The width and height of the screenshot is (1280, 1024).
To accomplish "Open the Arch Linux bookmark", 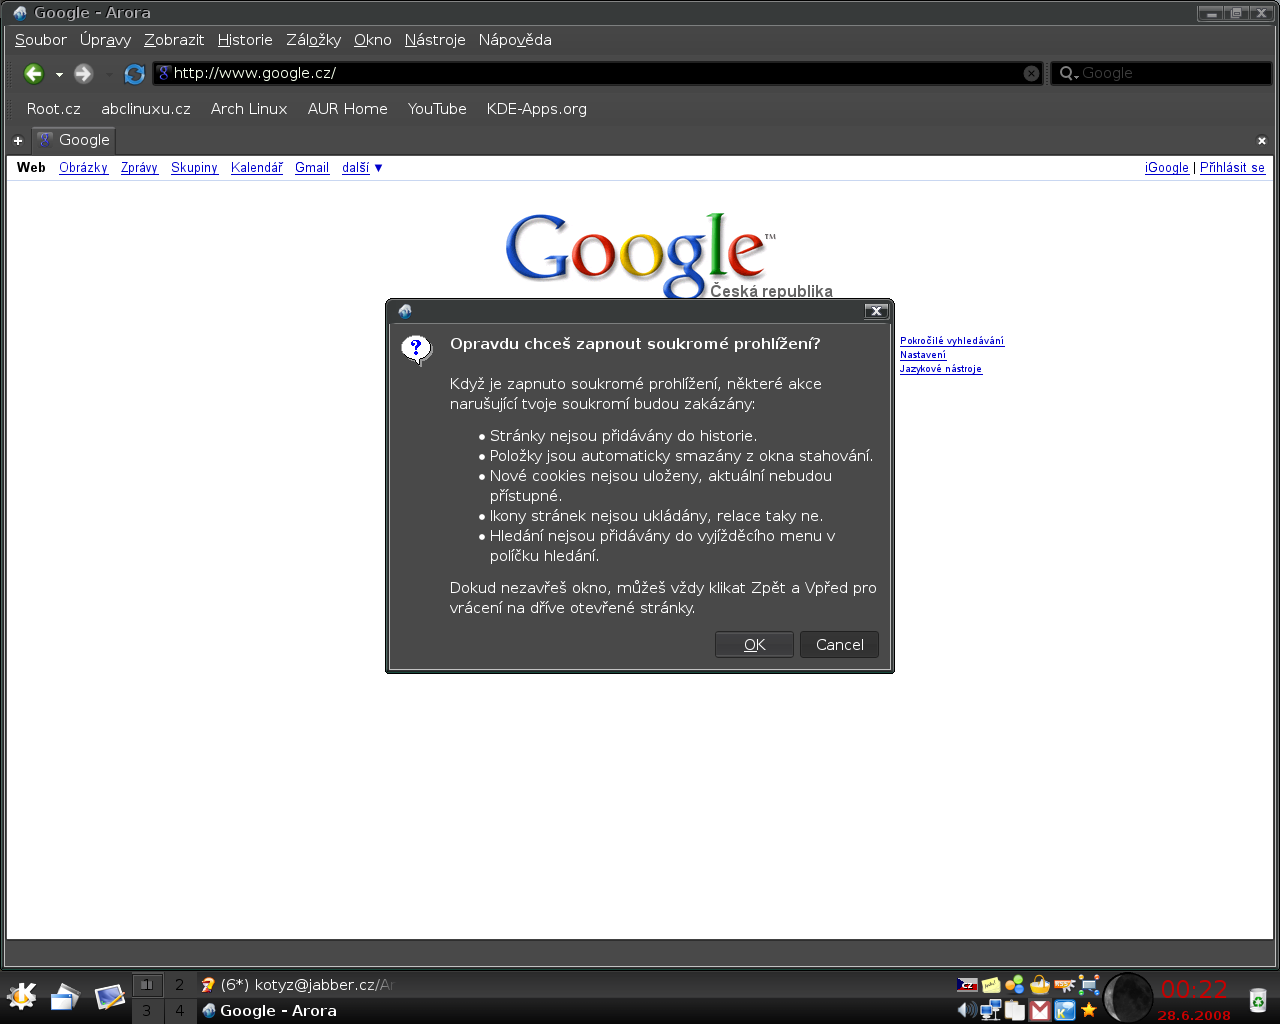I will pos(249,109).
